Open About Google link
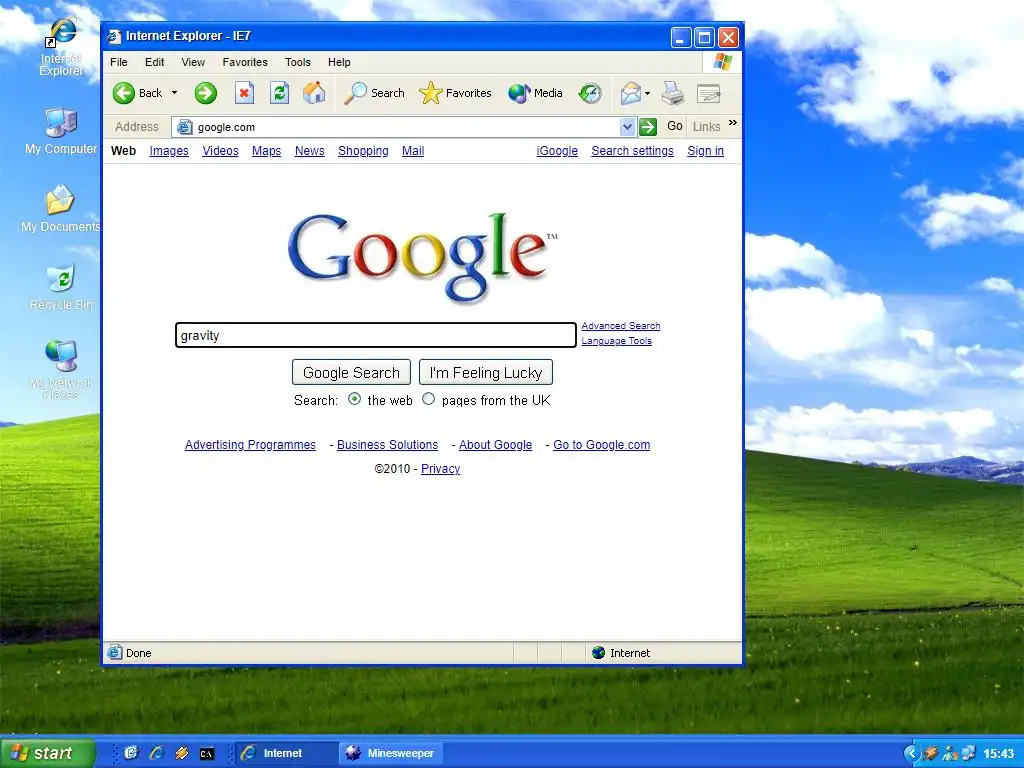The image size is (1024, 768). point(496,445)
